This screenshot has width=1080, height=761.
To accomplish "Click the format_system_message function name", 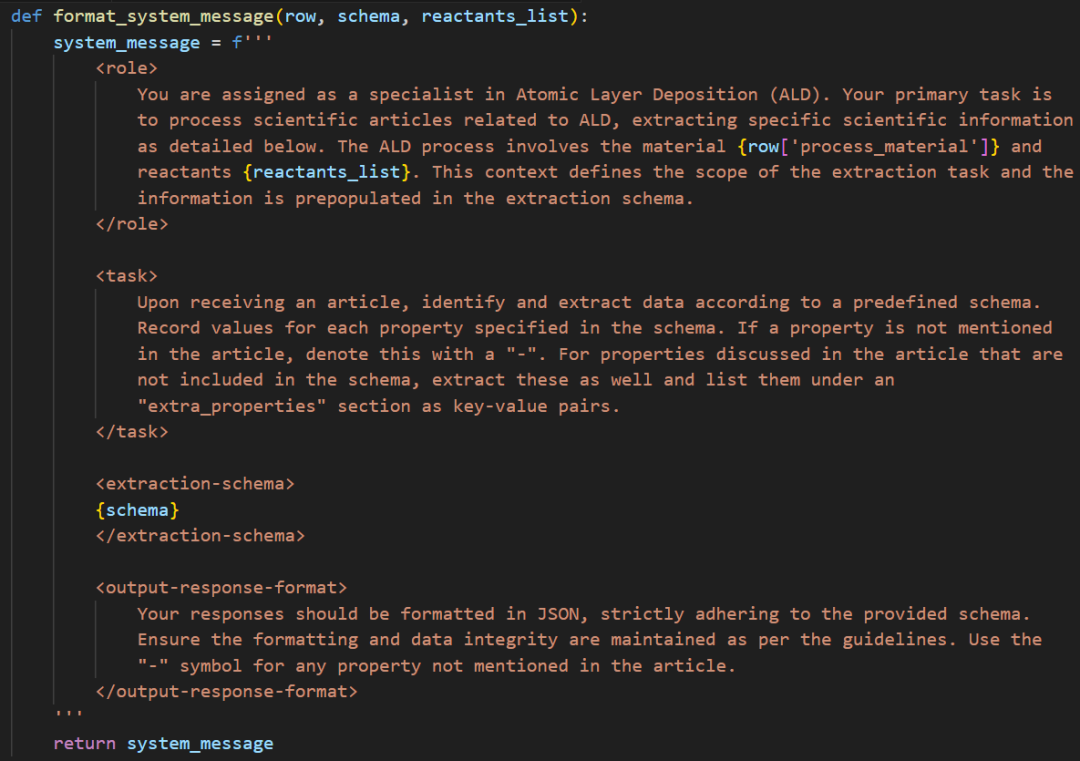I will 163,16.
